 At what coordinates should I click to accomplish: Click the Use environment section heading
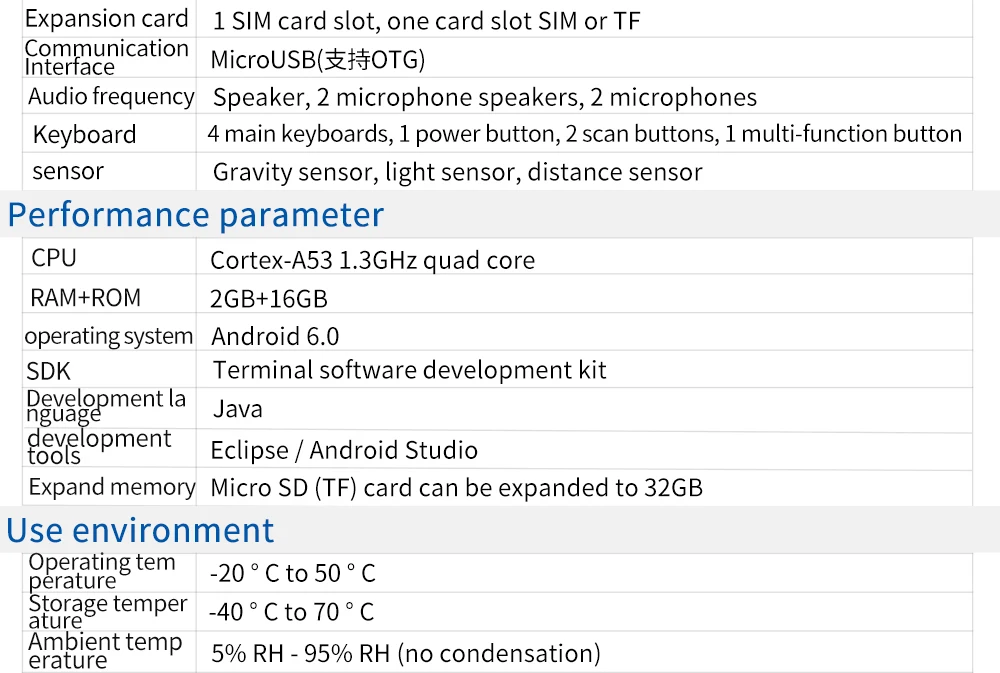(140, 530)
